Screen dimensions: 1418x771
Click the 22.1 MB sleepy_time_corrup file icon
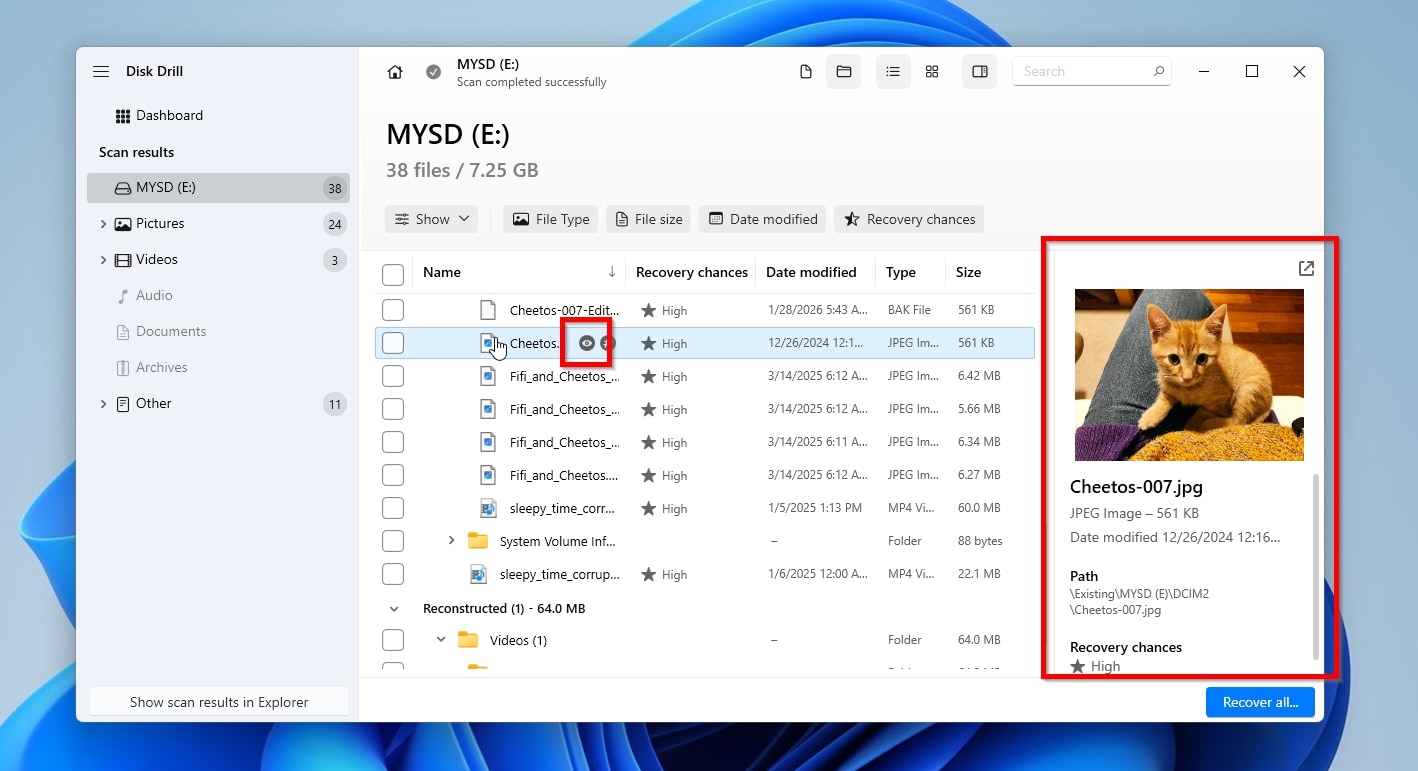click(x=478, y=574)
